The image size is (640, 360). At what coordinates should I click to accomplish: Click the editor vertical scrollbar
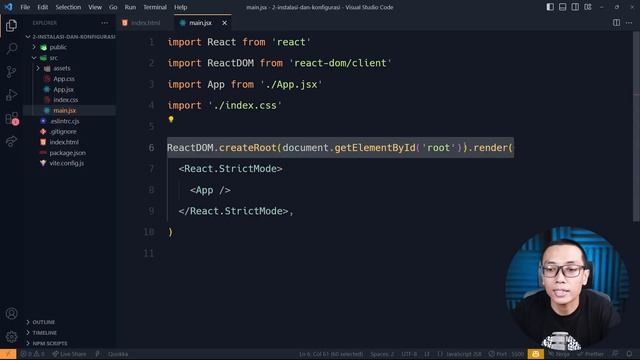(636, 127)
